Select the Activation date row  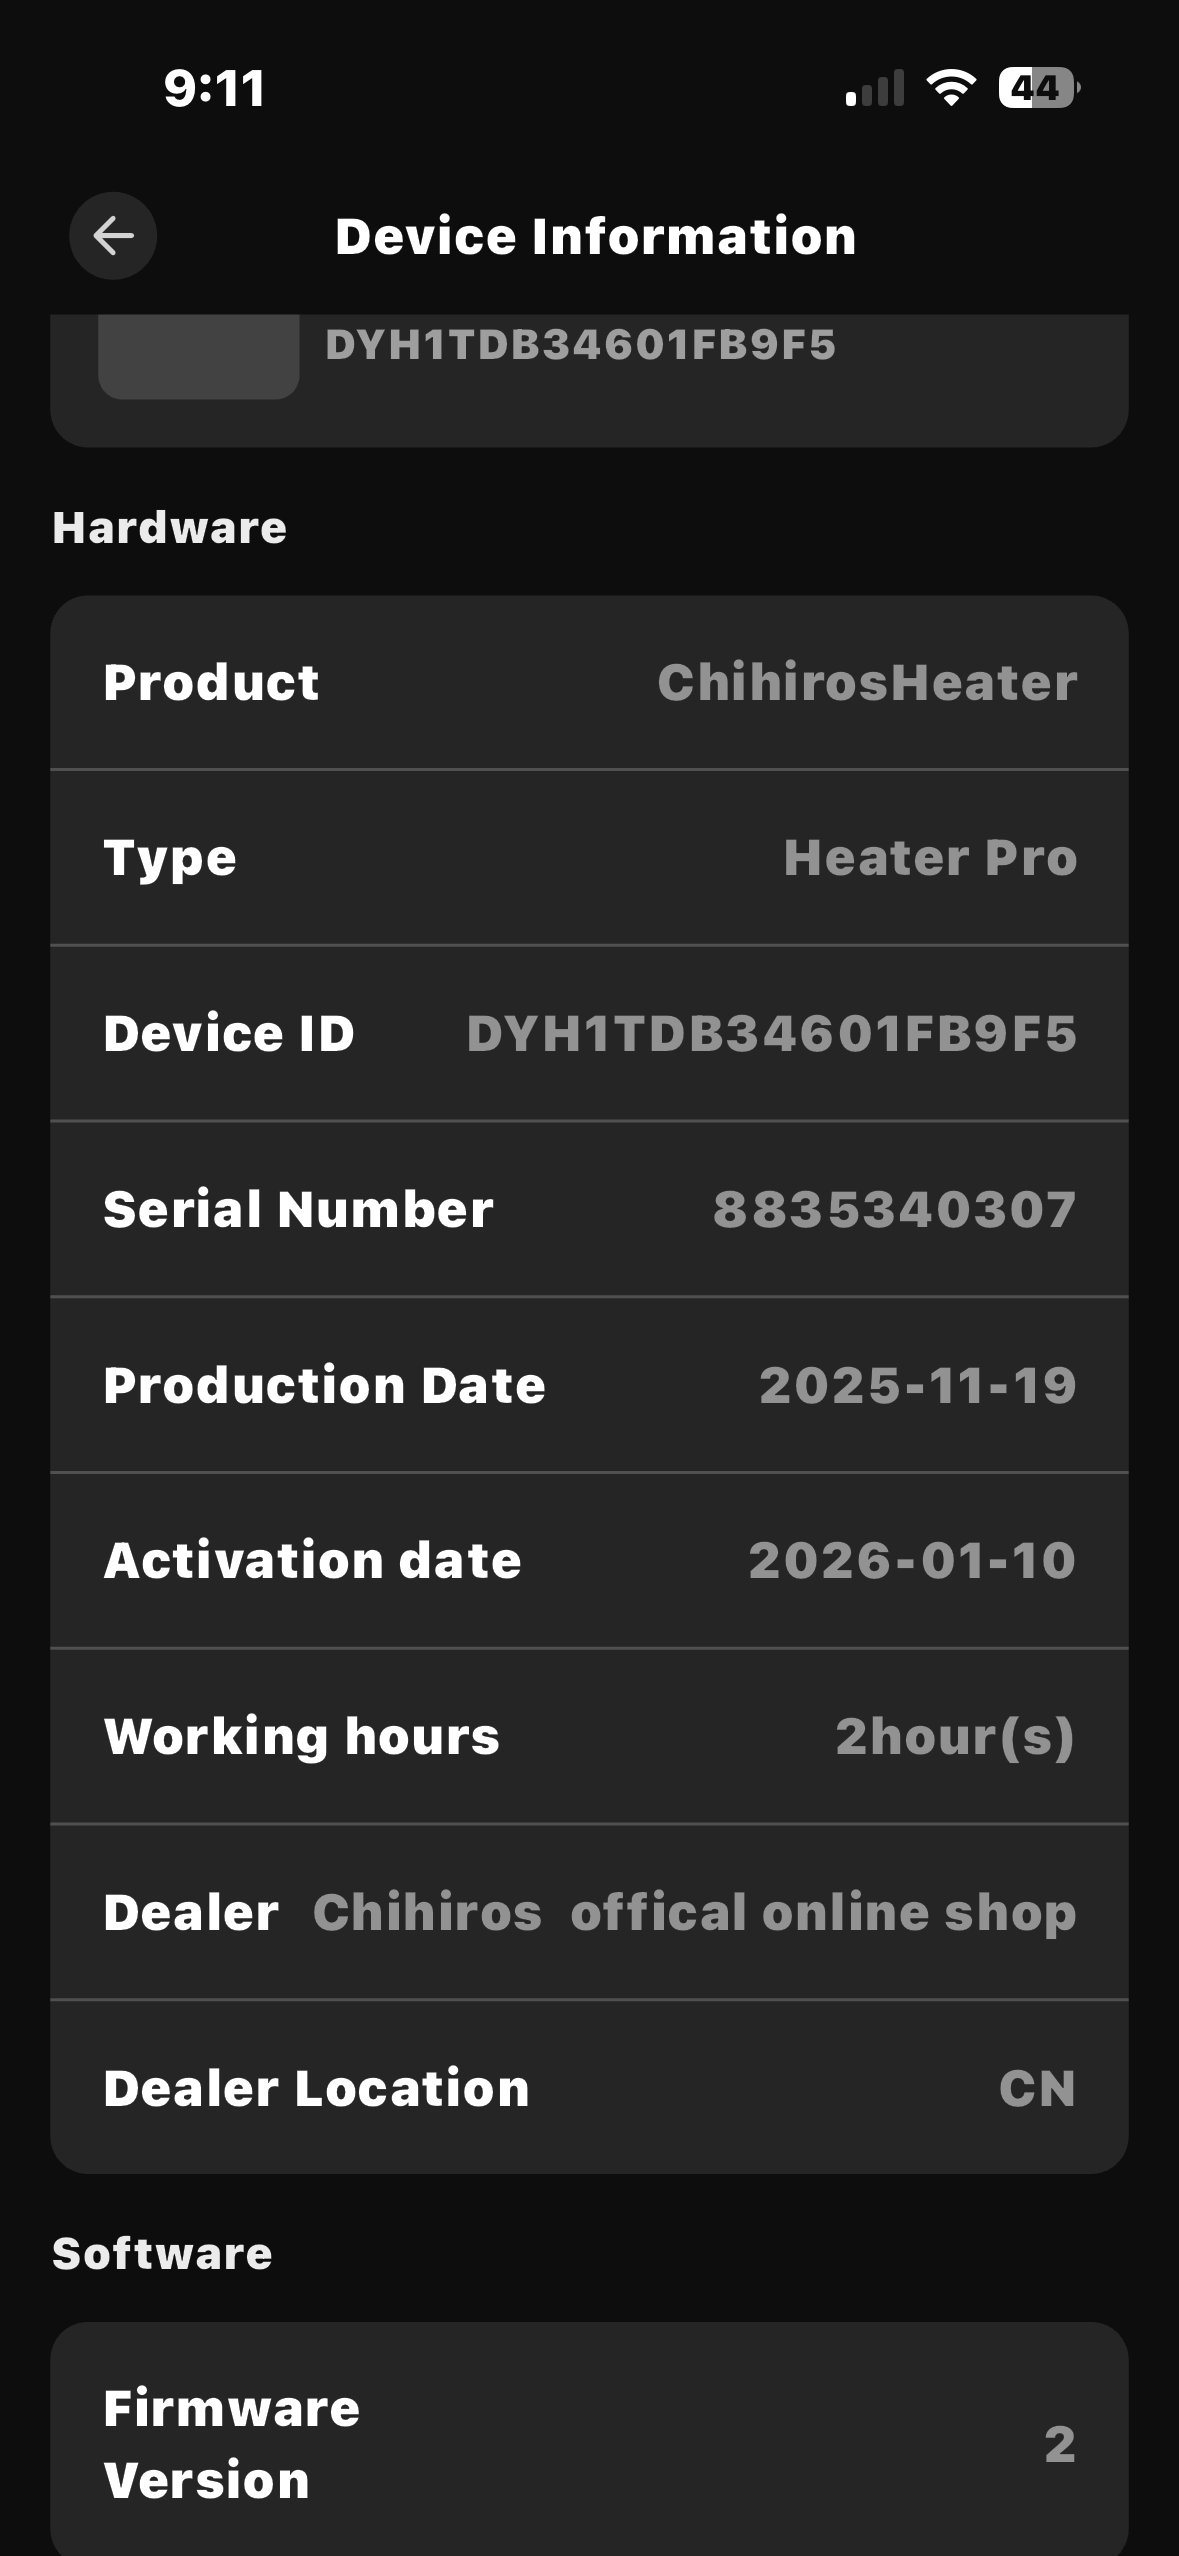pyautogui.click(x=589, y=1560)
